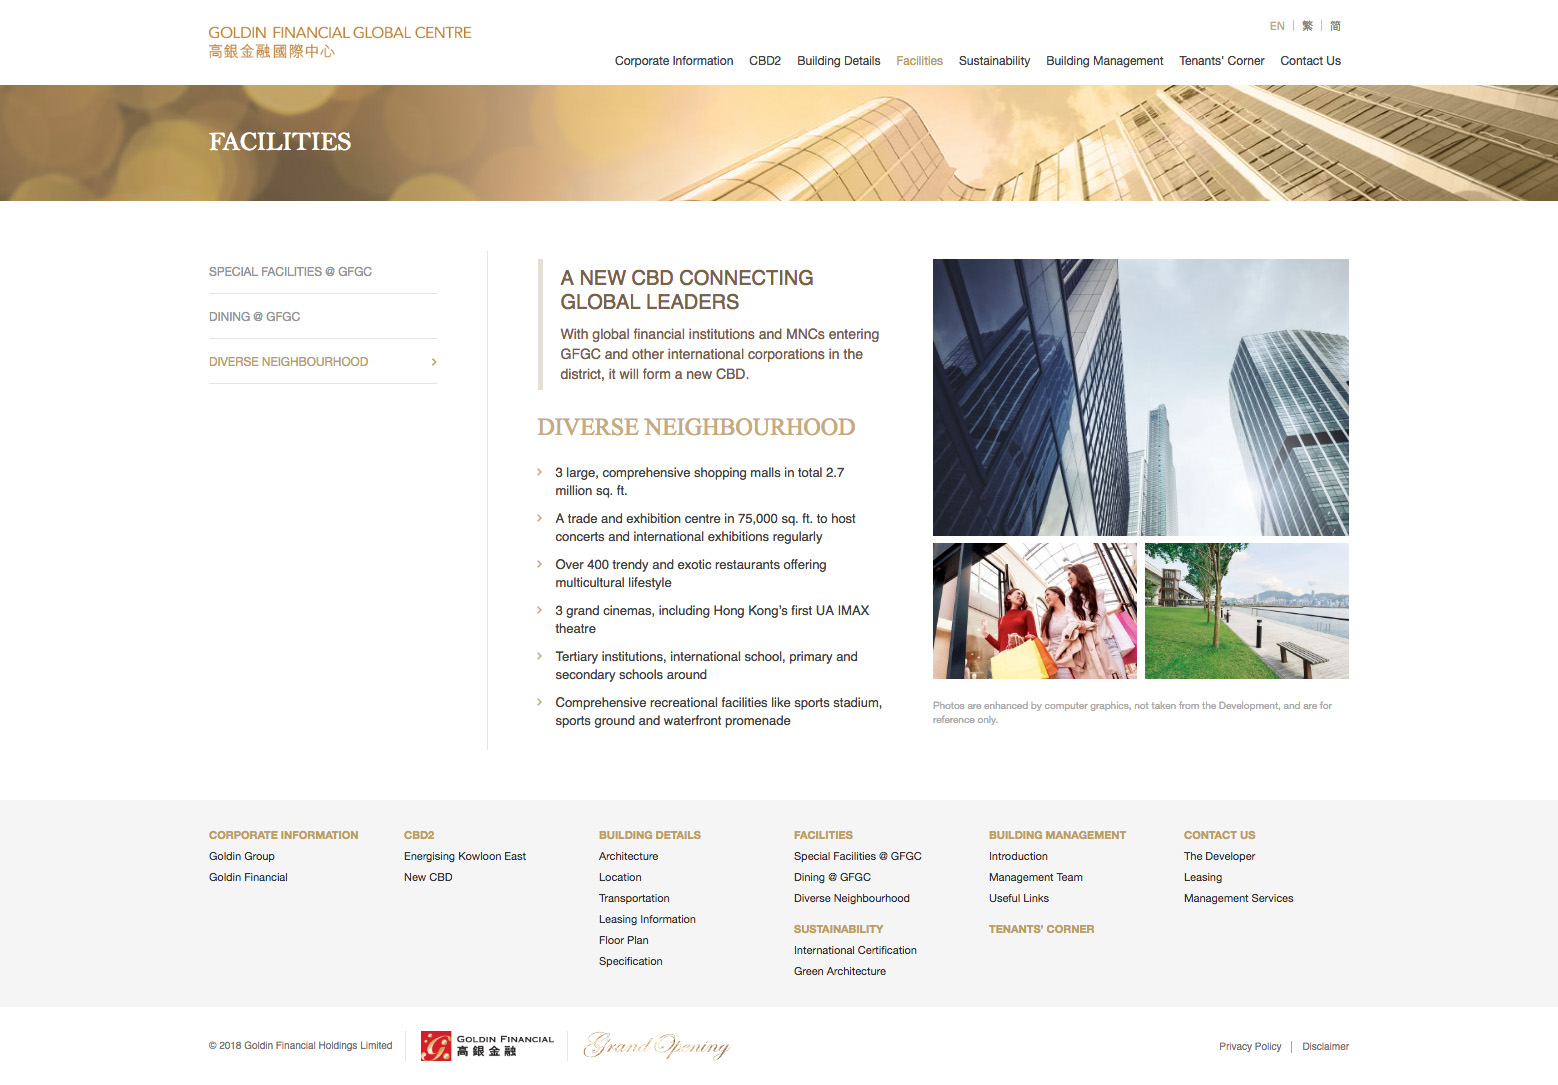Open footer Diverse Neighbourhood link
The image size is (1558, 1085).
coord(851,899)
